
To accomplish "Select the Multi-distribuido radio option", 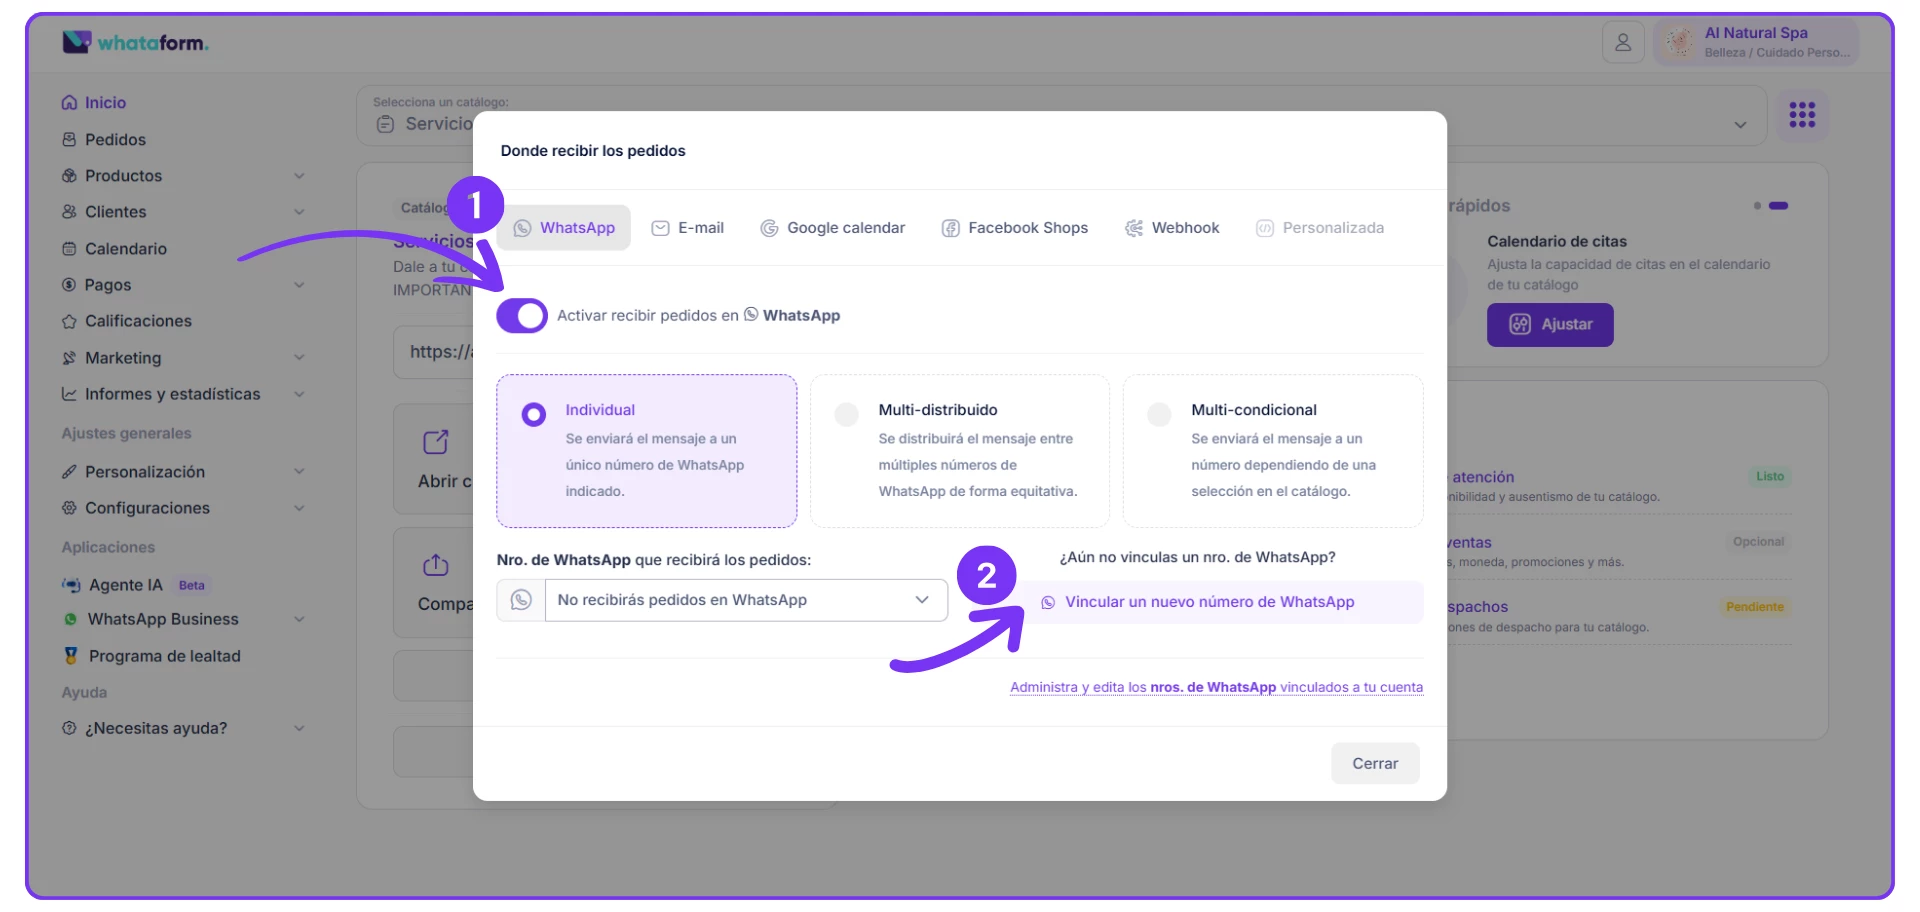I will pos(846,414).
